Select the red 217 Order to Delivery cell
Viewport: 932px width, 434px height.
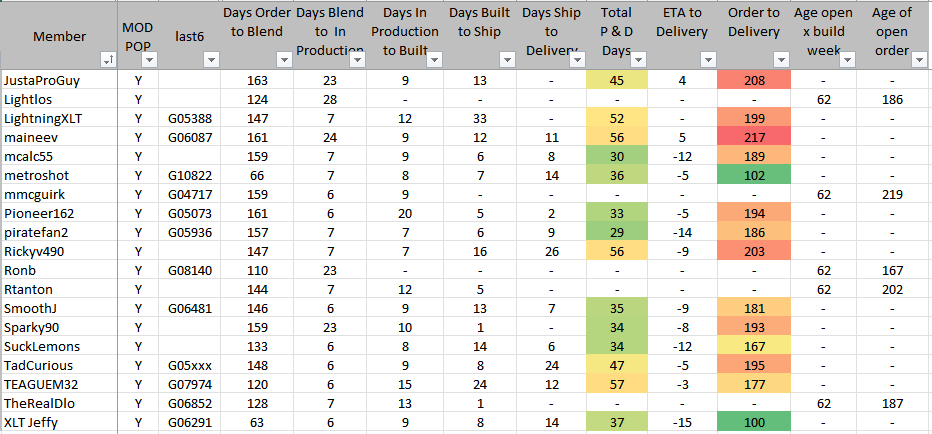754,137
